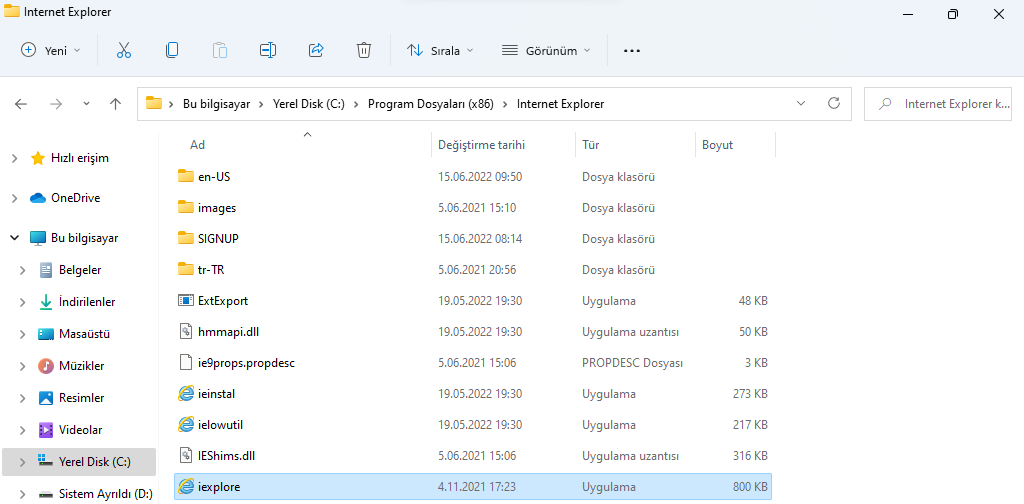Viewport: 1024px width, 504px height.
Task: Open the Sırala (Sort) dropdown
Action: coord(440,50)
